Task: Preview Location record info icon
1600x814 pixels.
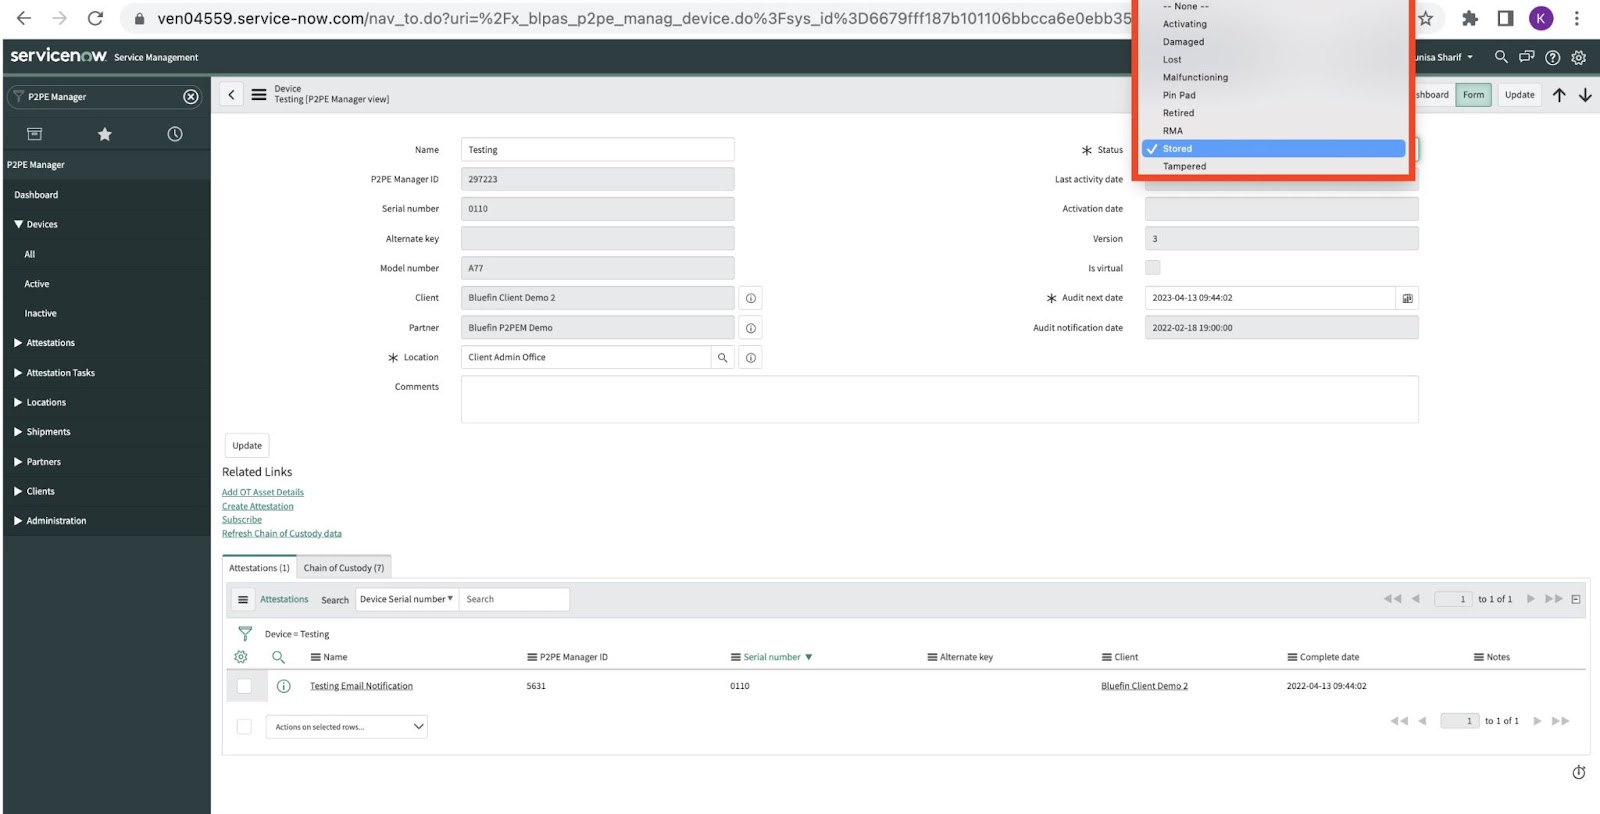Action: click(751, 357)
